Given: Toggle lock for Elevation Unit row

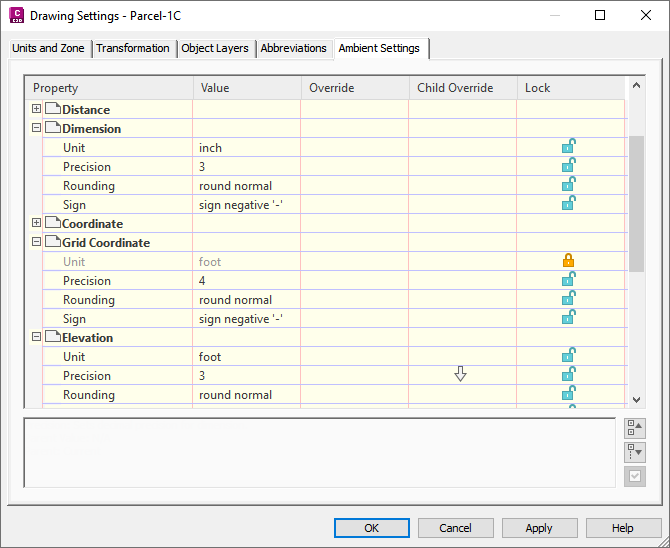Looking at the screenshot, I should 568,357.
